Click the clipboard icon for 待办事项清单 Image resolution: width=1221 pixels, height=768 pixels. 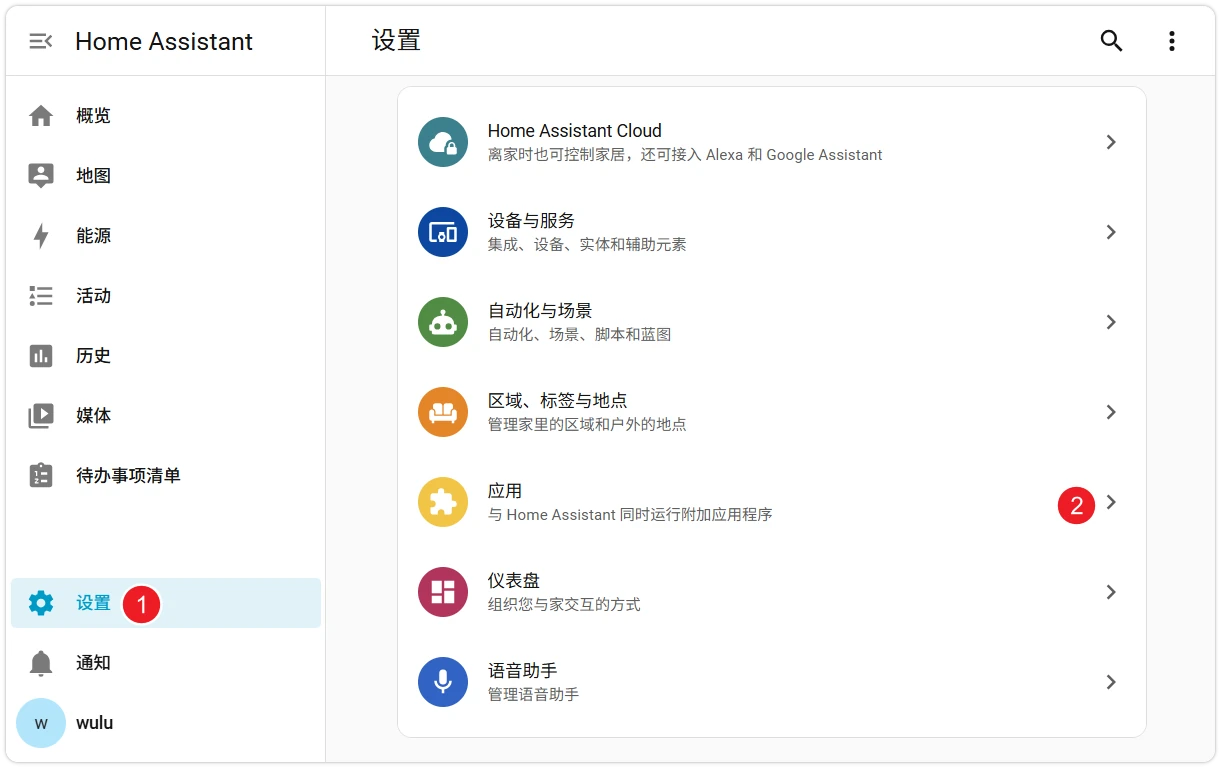41,475
